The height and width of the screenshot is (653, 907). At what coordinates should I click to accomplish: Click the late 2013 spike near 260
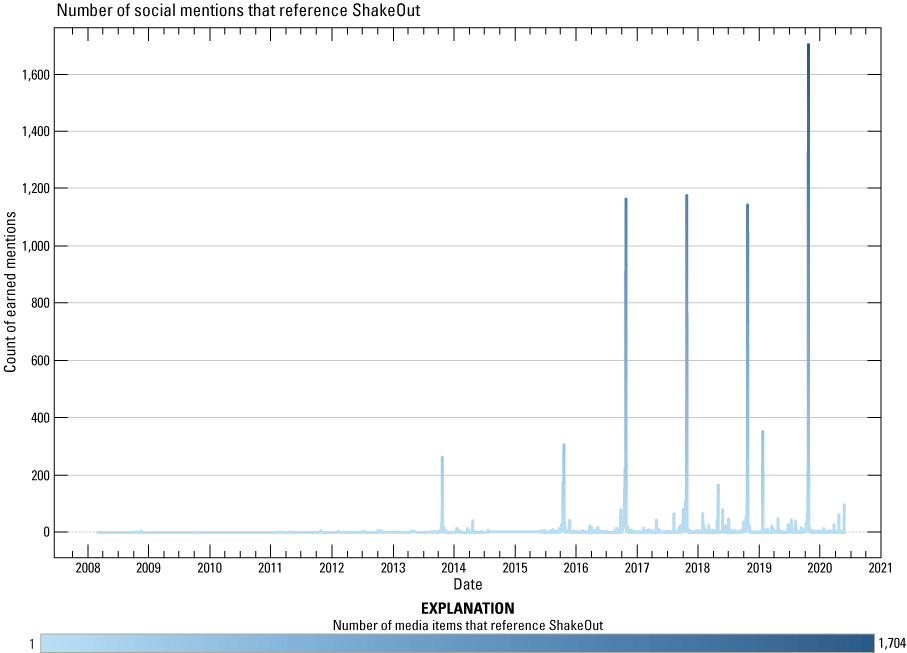point(442,458)
